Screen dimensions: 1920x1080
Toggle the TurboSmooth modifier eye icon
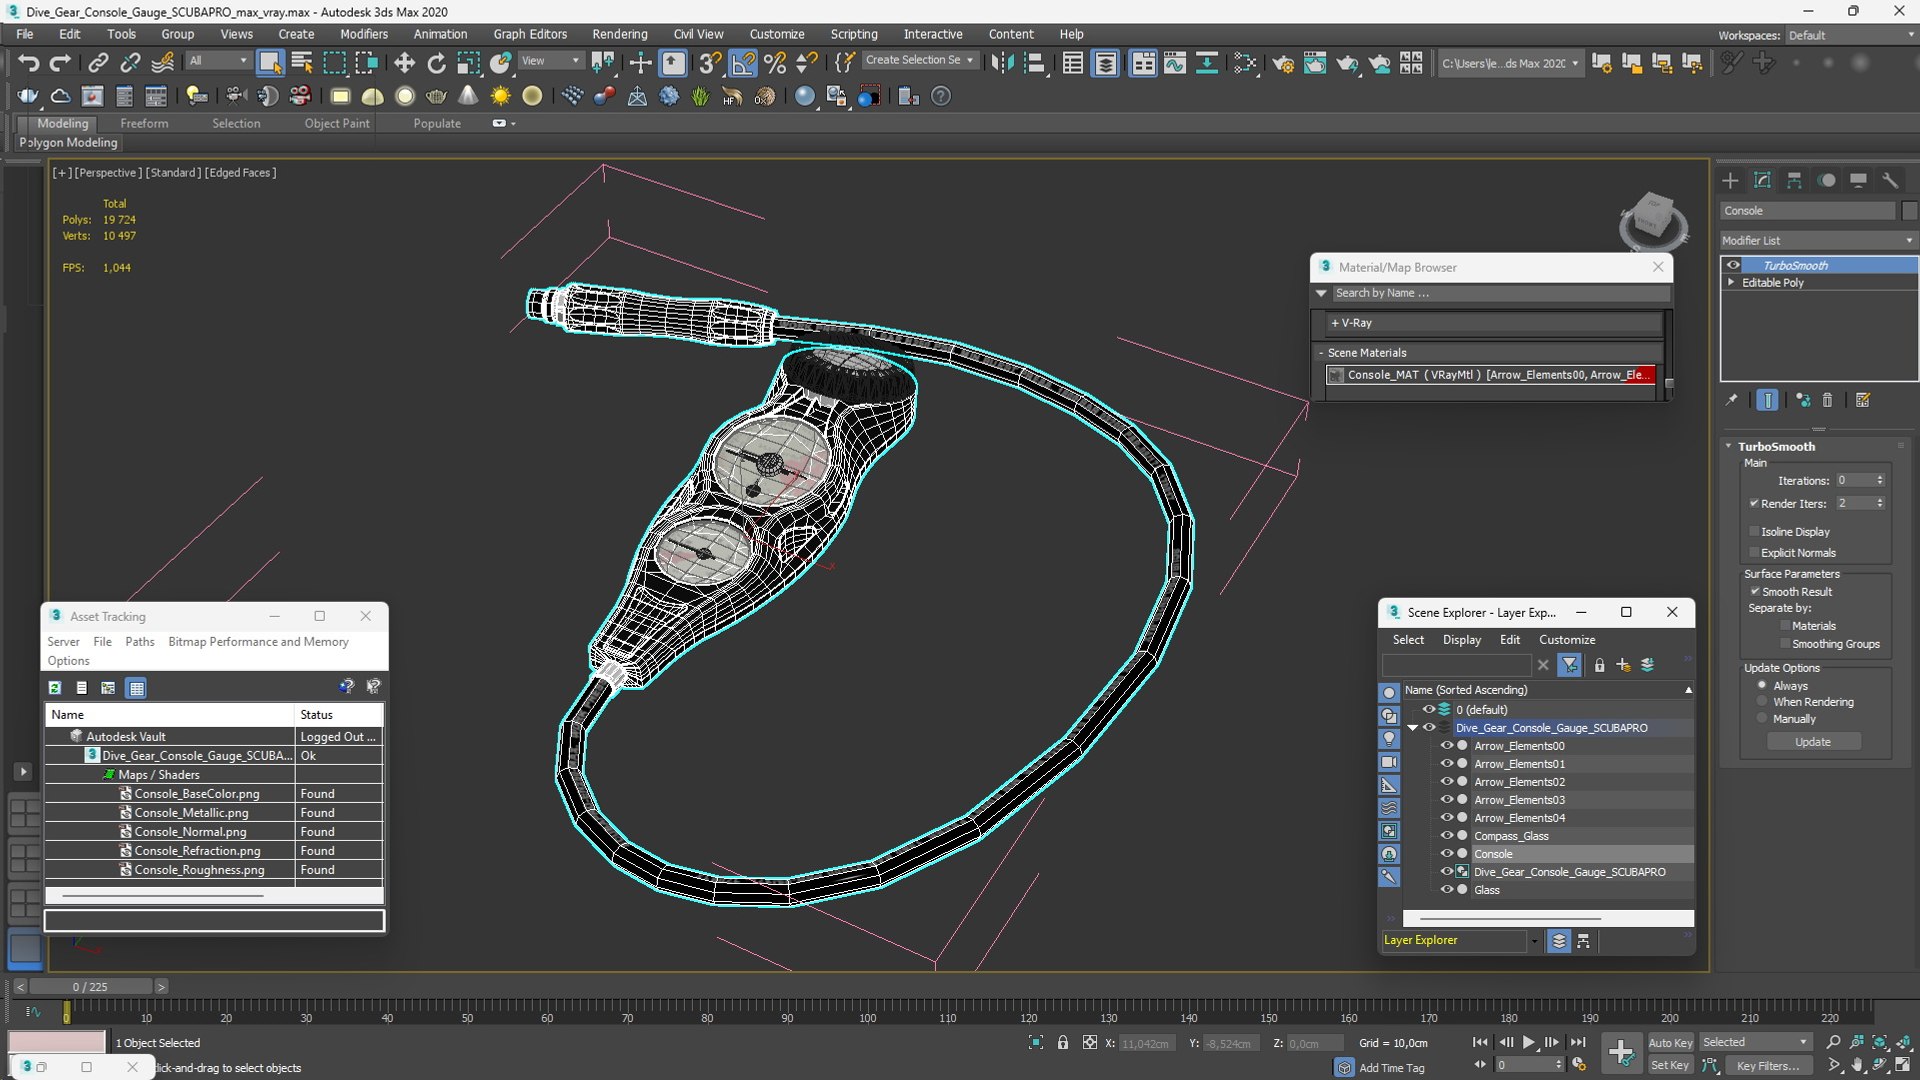coord(1733,265)
